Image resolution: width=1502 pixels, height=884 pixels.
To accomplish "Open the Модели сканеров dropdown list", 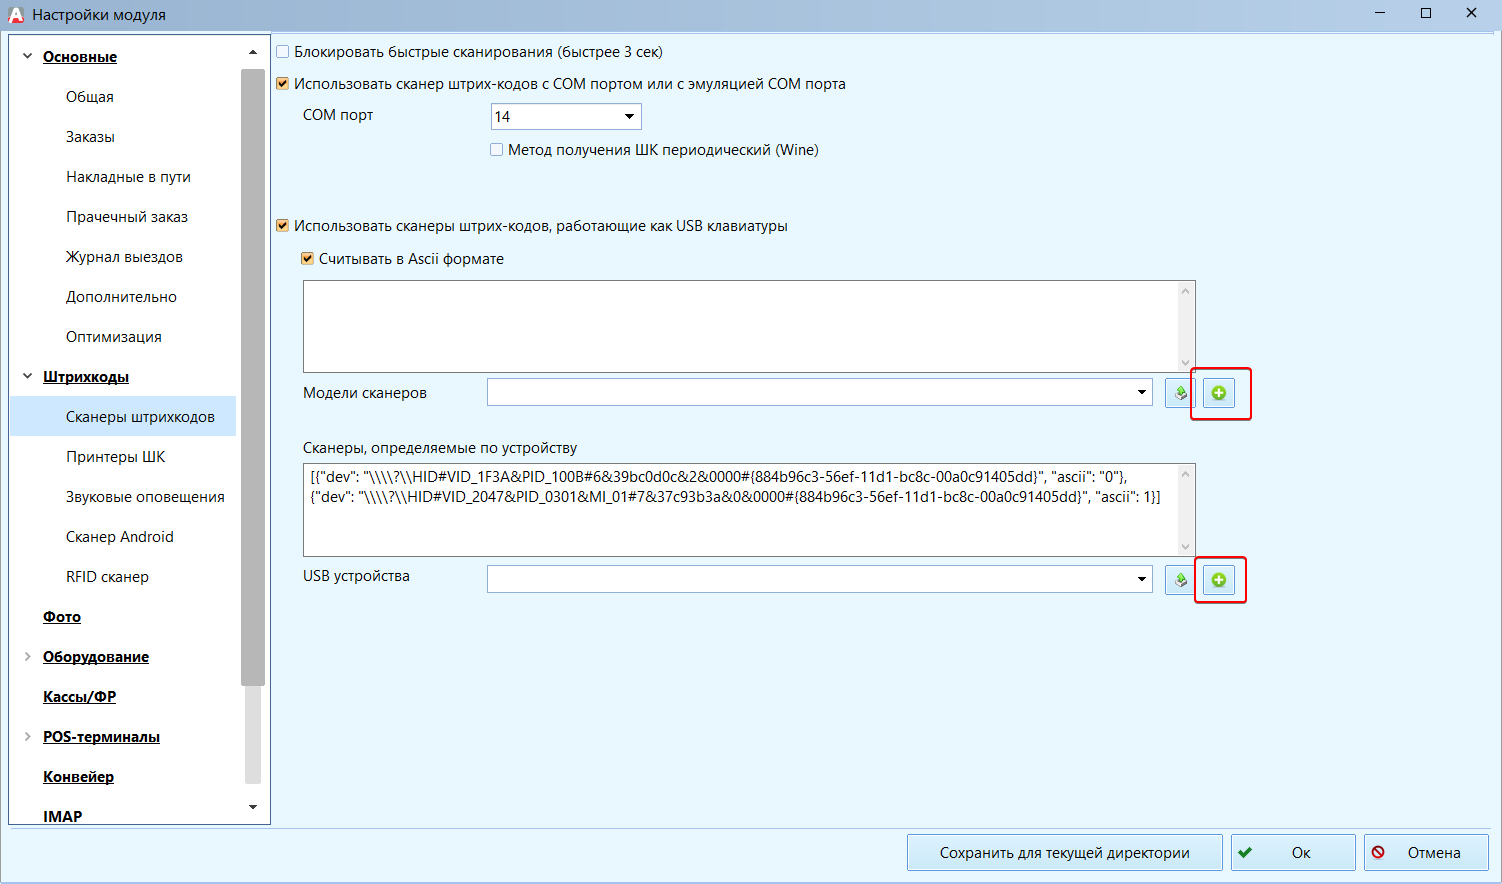I will tap(1141, 393).
